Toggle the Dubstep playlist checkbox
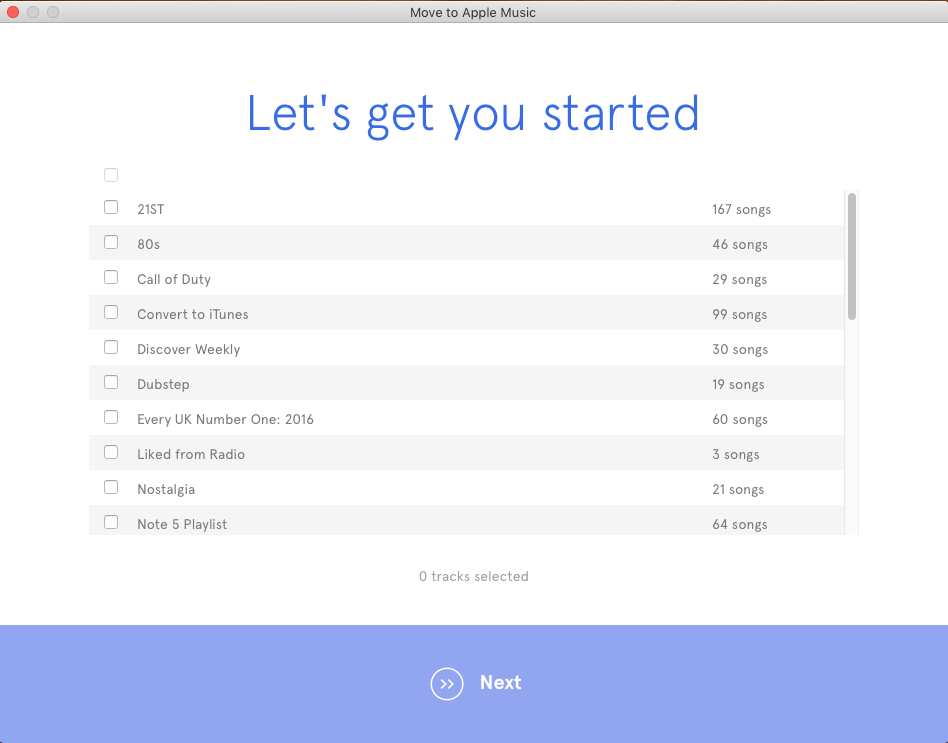 tap(111, 382)
